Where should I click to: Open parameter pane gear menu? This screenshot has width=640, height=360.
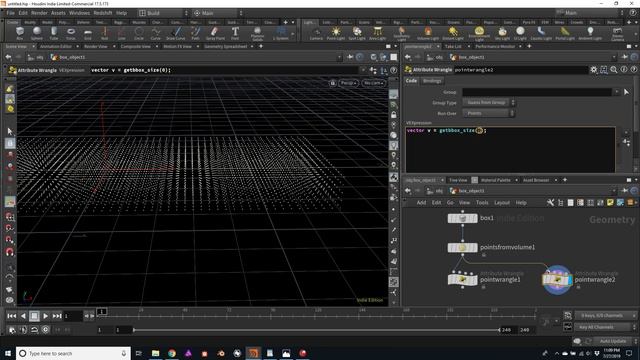tap(593, 70)
